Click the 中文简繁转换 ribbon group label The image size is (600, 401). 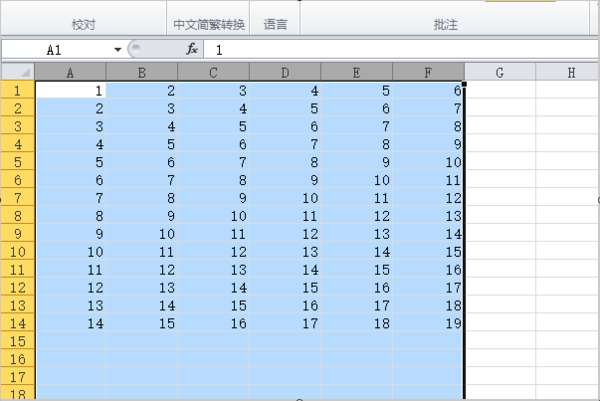209,25
